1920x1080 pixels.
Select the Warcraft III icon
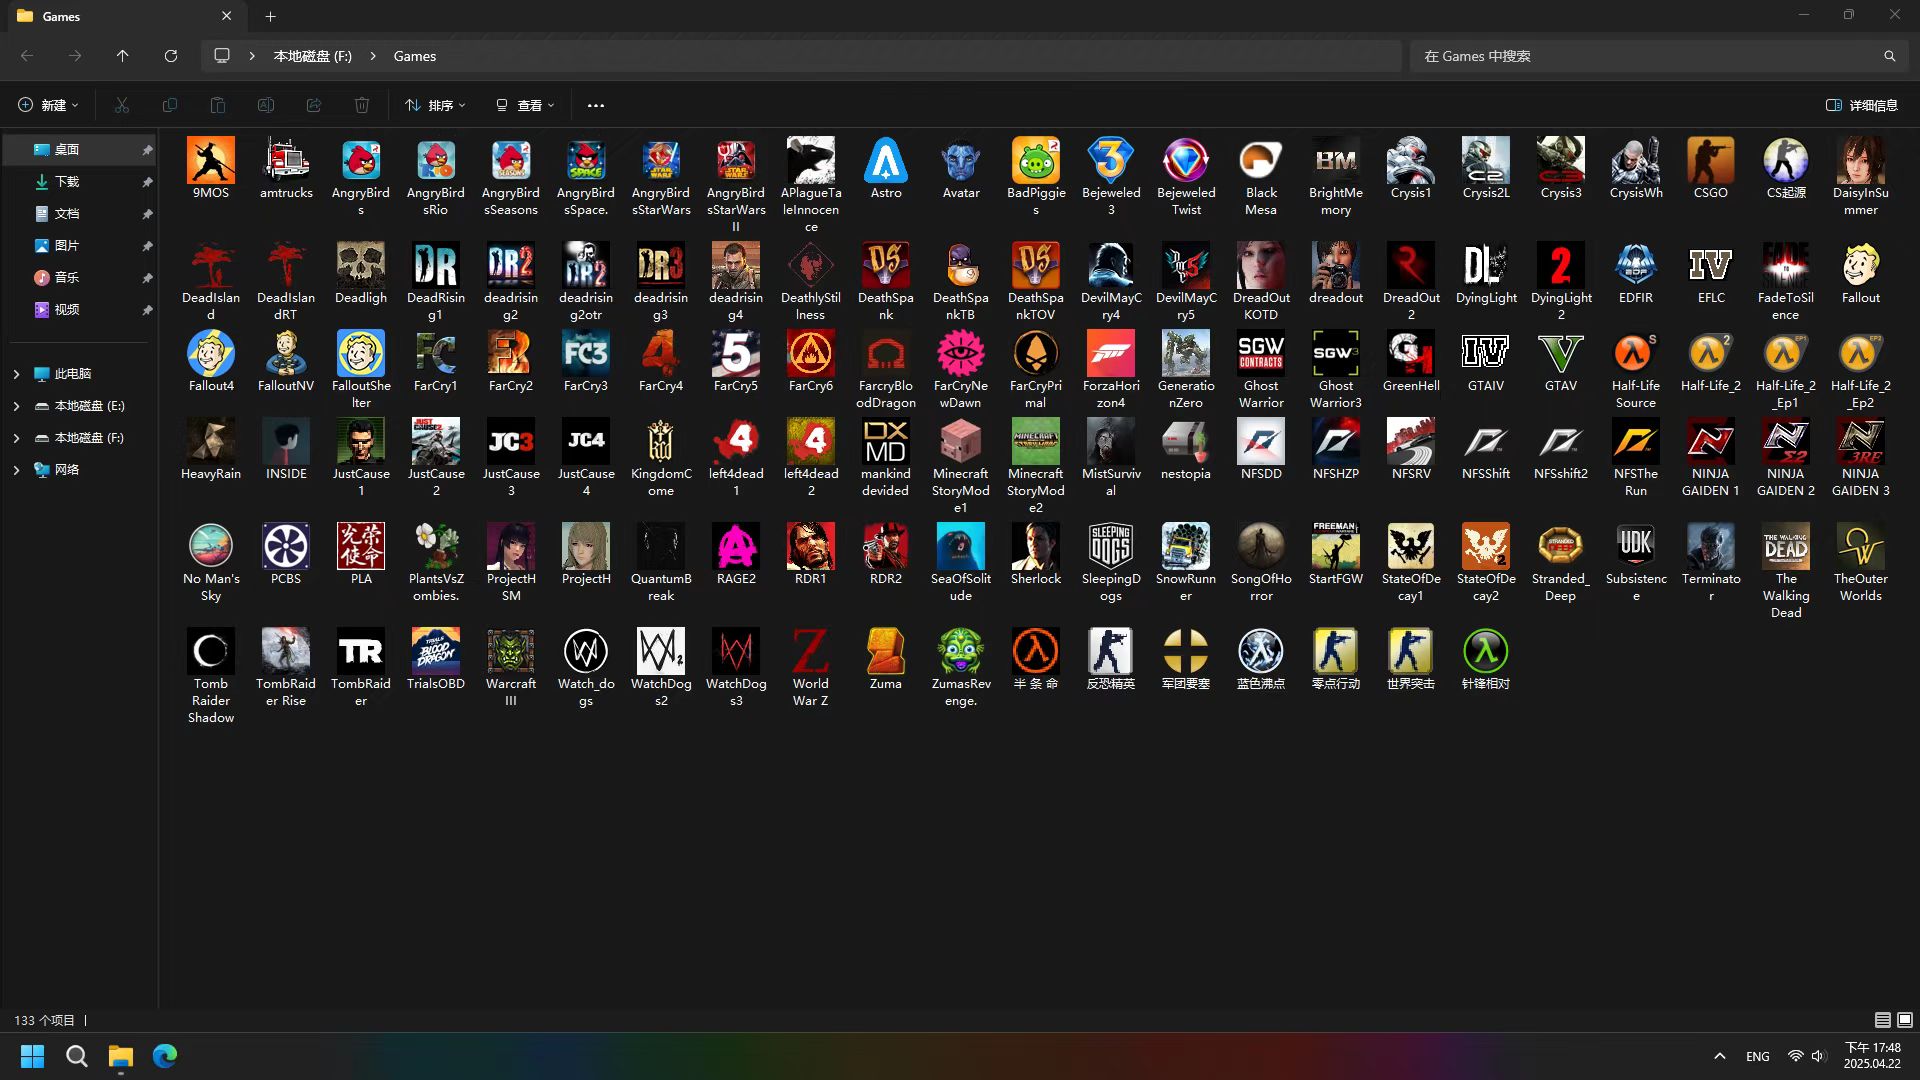511,651
